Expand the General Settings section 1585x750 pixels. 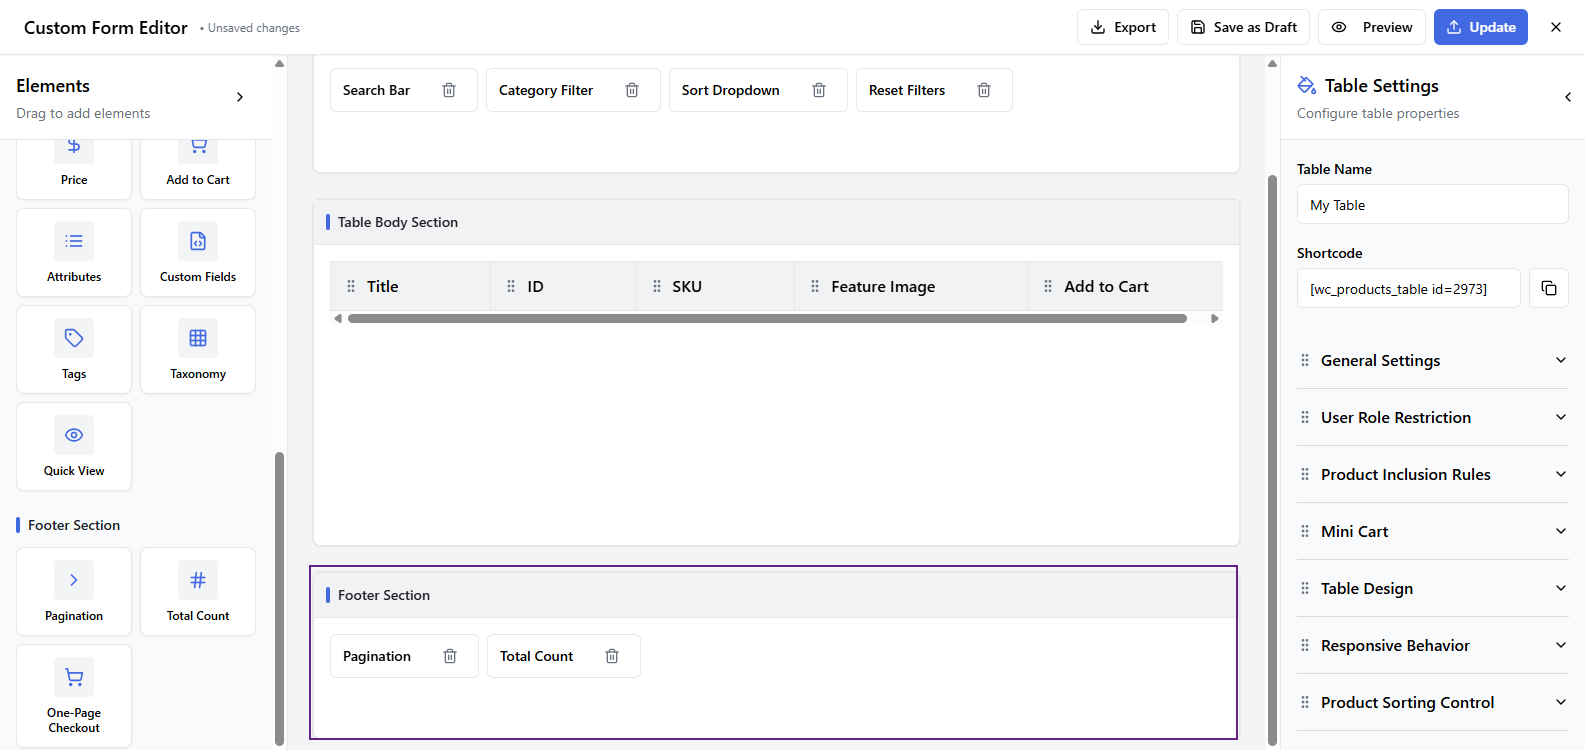pos(1432,360)
